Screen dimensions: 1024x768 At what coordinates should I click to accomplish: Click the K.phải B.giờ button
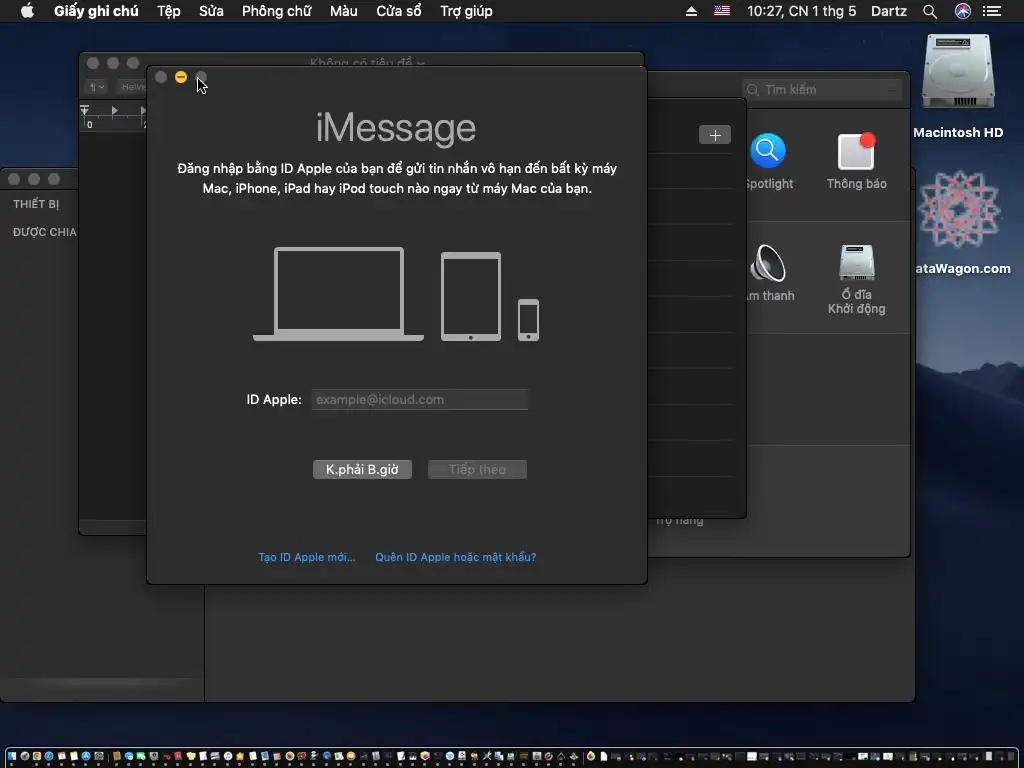click(x=362, y=470)
